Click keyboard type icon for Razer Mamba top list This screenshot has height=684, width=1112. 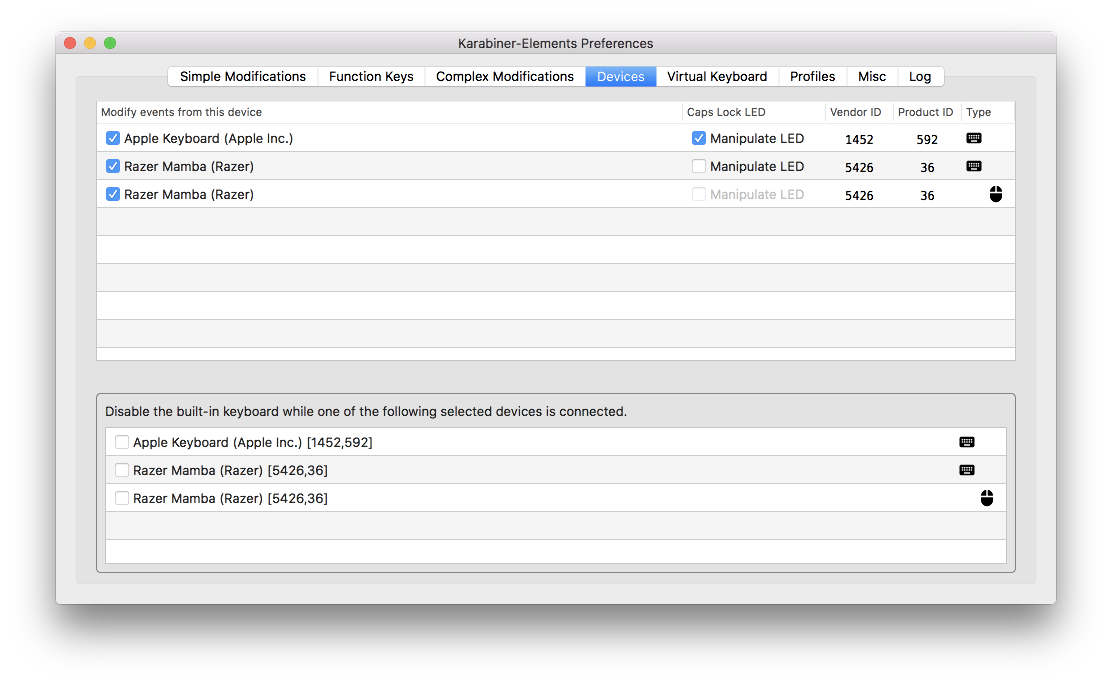pyautogui.click(x=973, y=167)
